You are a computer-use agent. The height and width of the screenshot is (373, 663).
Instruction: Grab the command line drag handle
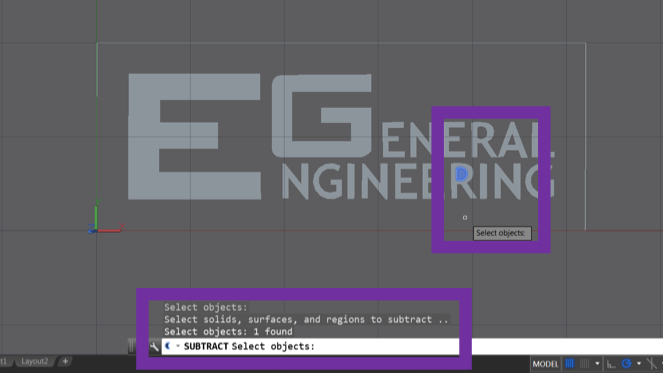132,346
